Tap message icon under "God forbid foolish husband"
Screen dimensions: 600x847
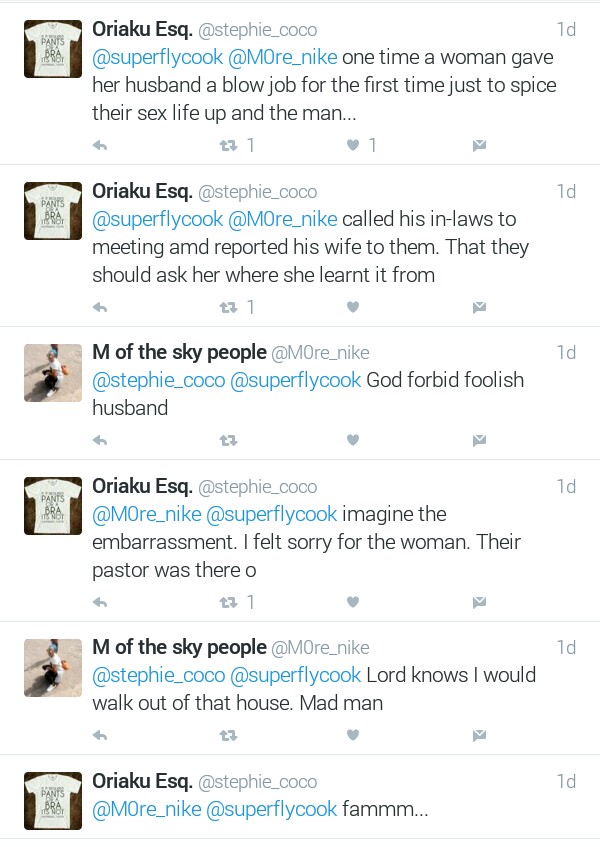click(479, 440)
